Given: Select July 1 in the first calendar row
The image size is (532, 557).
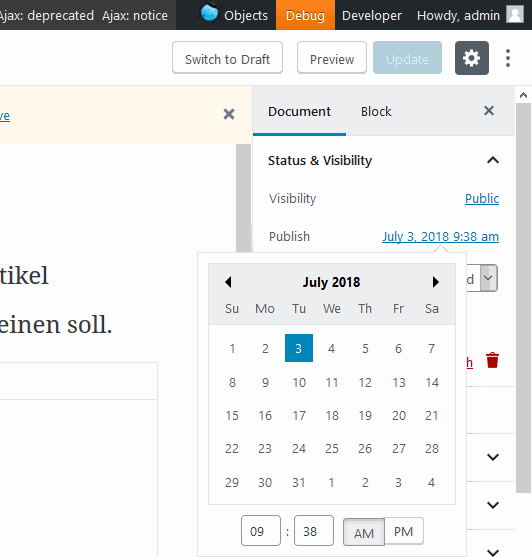Looking at the screenshot, I should point(232,348).
